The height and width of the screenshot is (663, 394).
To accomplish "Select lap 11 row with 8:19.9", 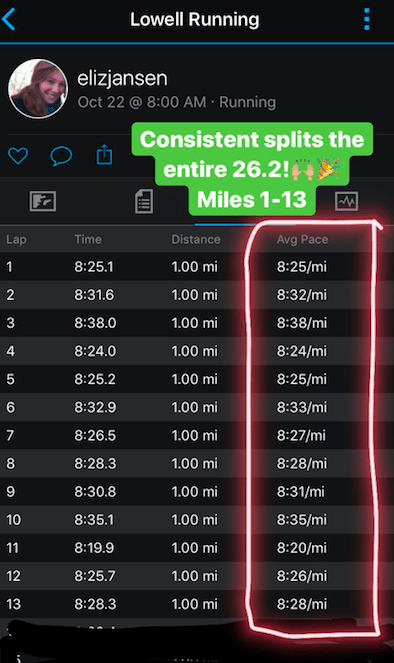I will pos(197,548).
